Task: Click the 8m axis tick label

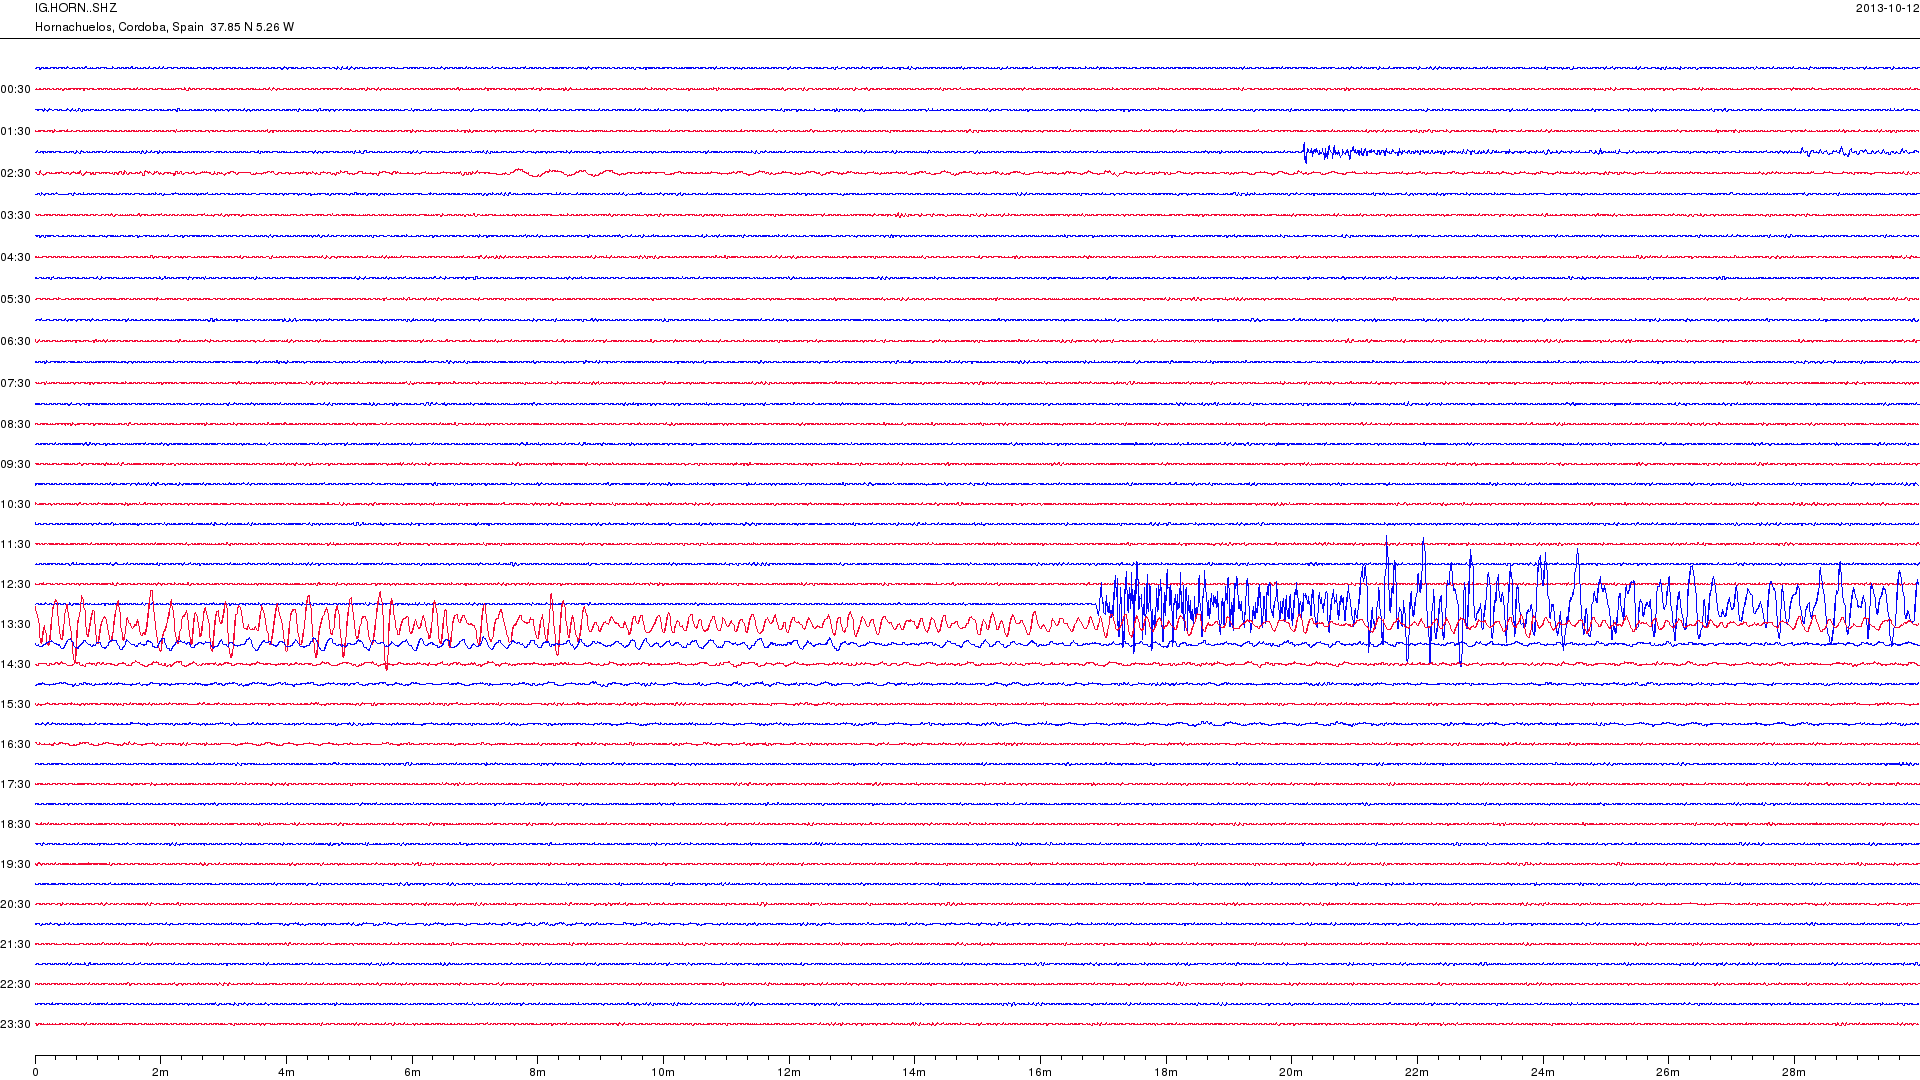Action: [538, 1072]
